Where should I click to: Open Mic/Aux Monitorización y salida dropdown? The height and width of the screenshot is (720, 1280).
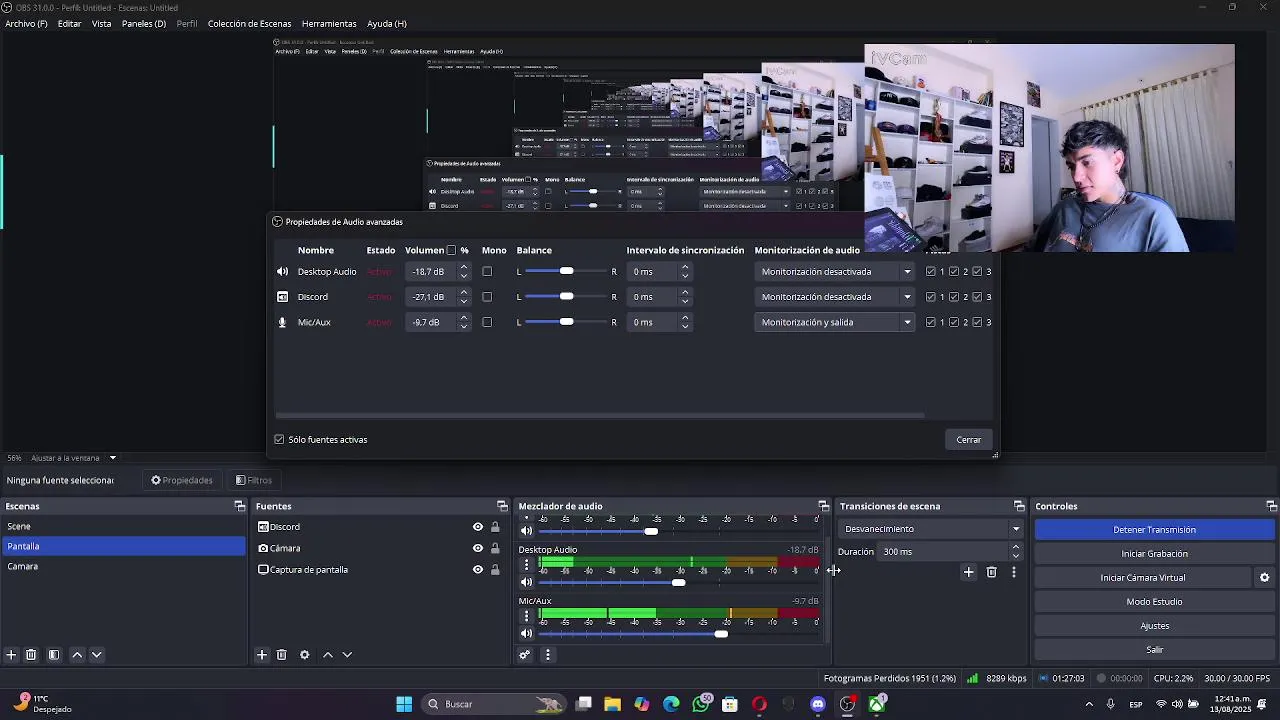[x=834, y=322]
